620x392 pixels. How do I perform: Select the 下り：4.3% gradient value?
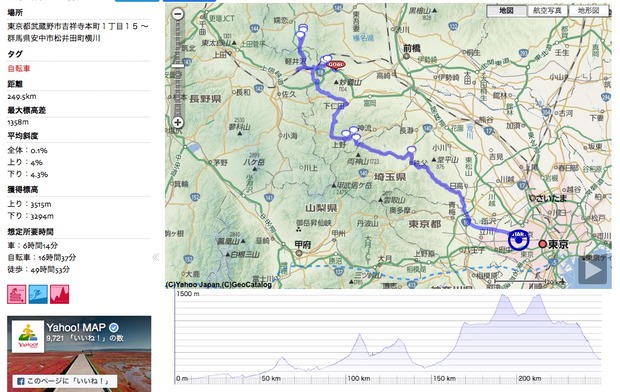(x=28, y=174)
